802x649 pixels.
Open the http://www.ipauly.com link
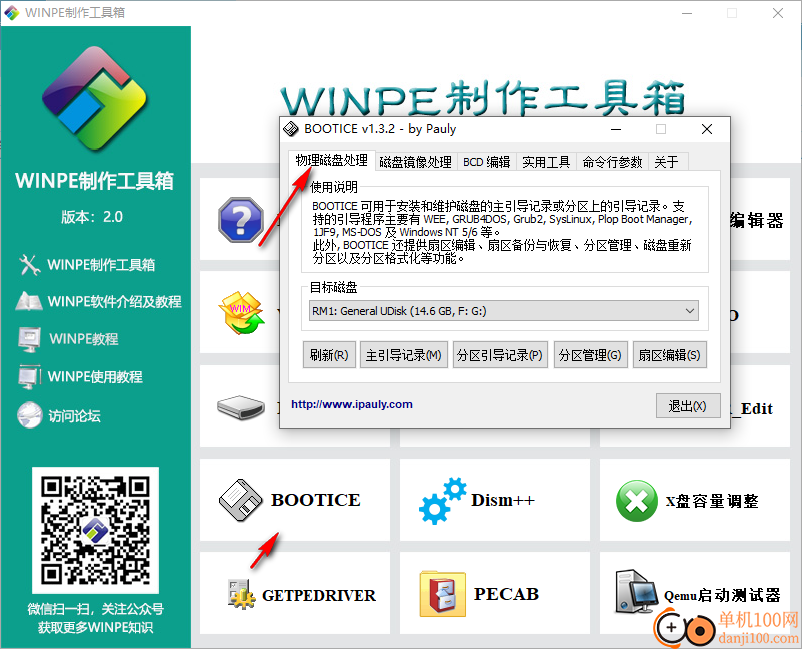click(x=352, y=404)
